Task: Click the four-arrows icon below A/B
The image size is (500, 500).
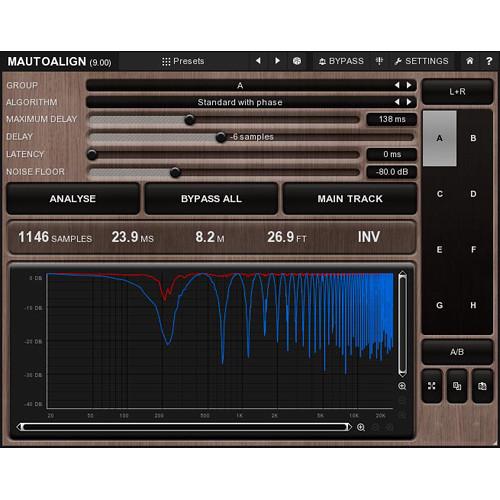Action: coord(432,386)
